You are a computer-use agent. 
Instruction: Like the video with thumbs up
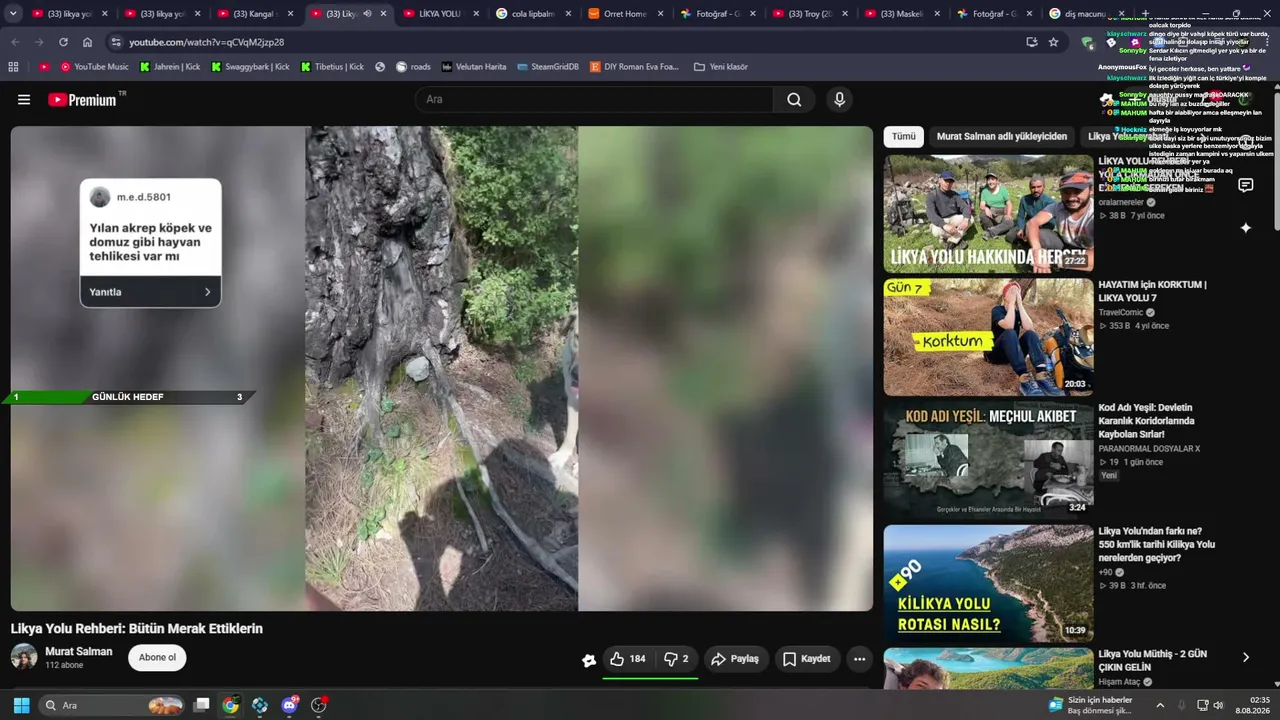(628, 659)
